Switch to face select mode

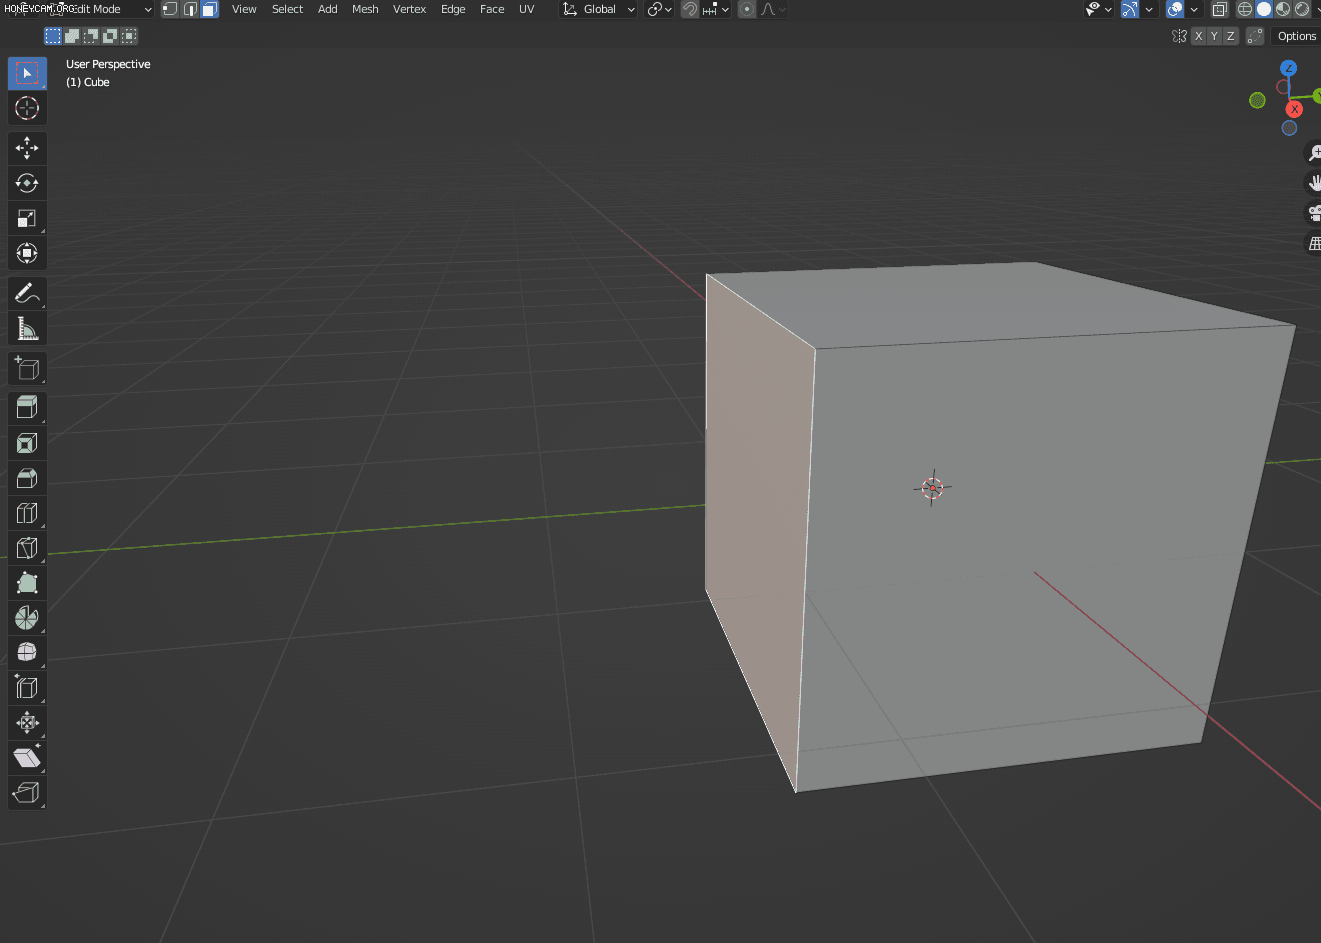(x=209, y=9)
